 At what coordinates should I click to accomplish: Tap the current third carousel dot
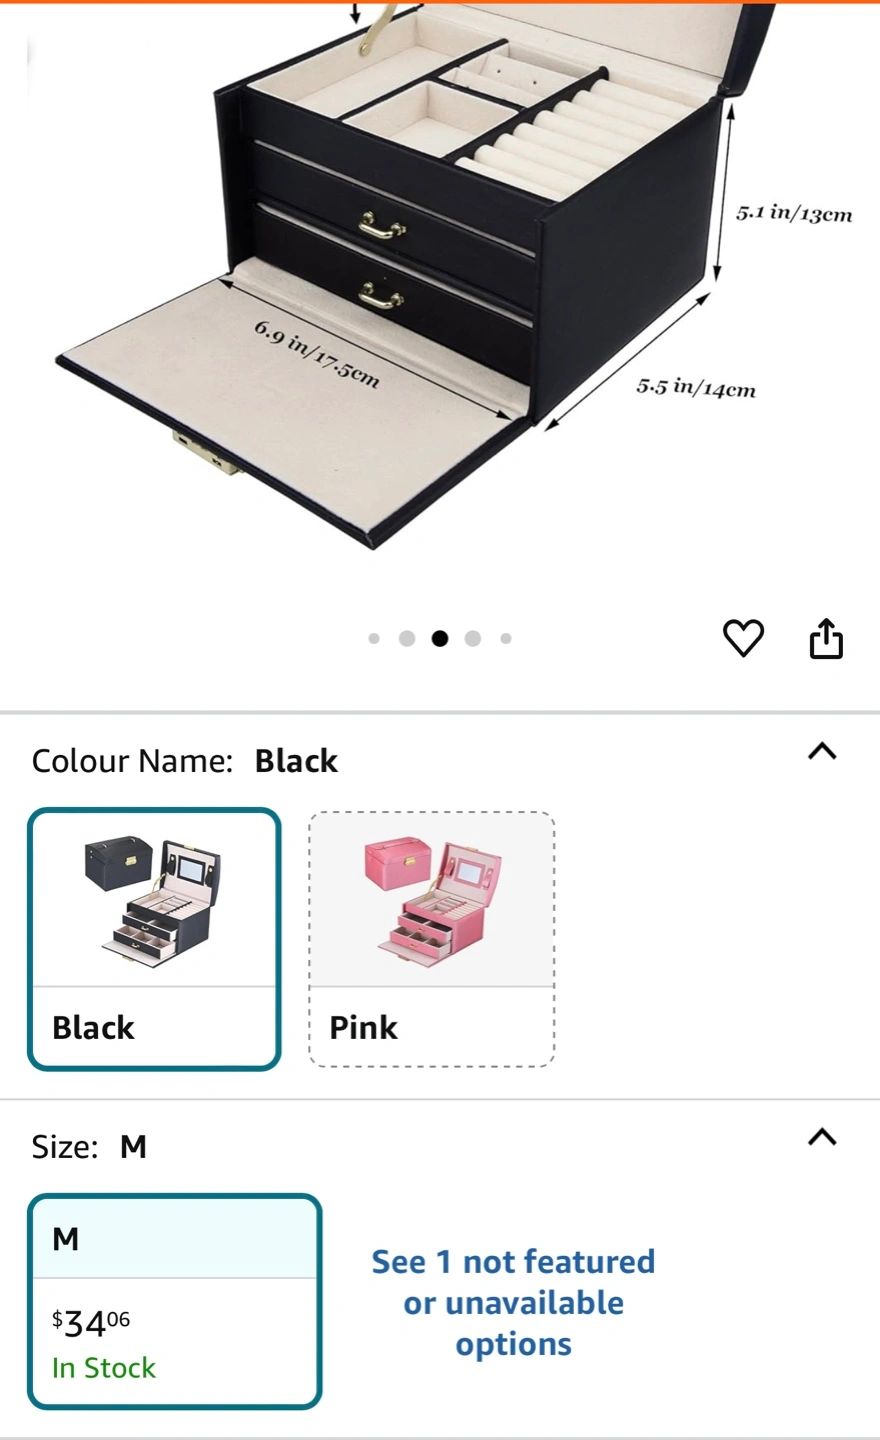440,638
